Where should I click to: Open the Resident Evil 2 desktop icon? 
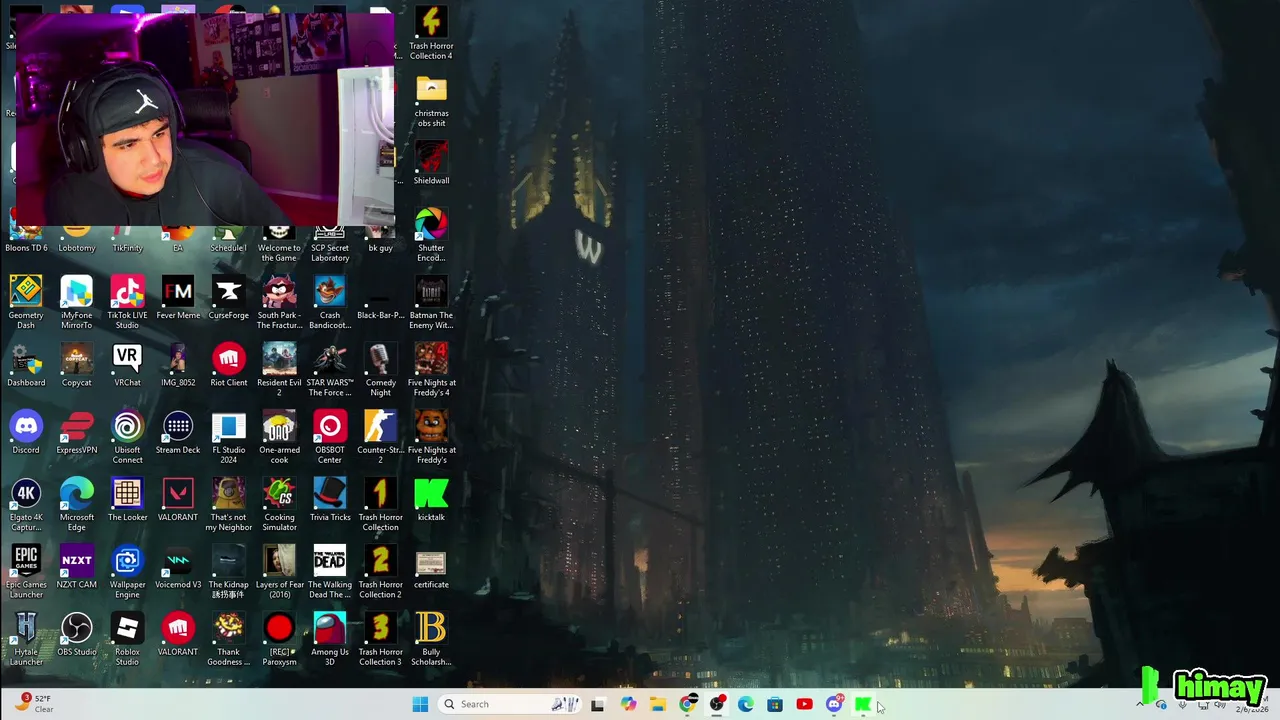pos(279,370)
